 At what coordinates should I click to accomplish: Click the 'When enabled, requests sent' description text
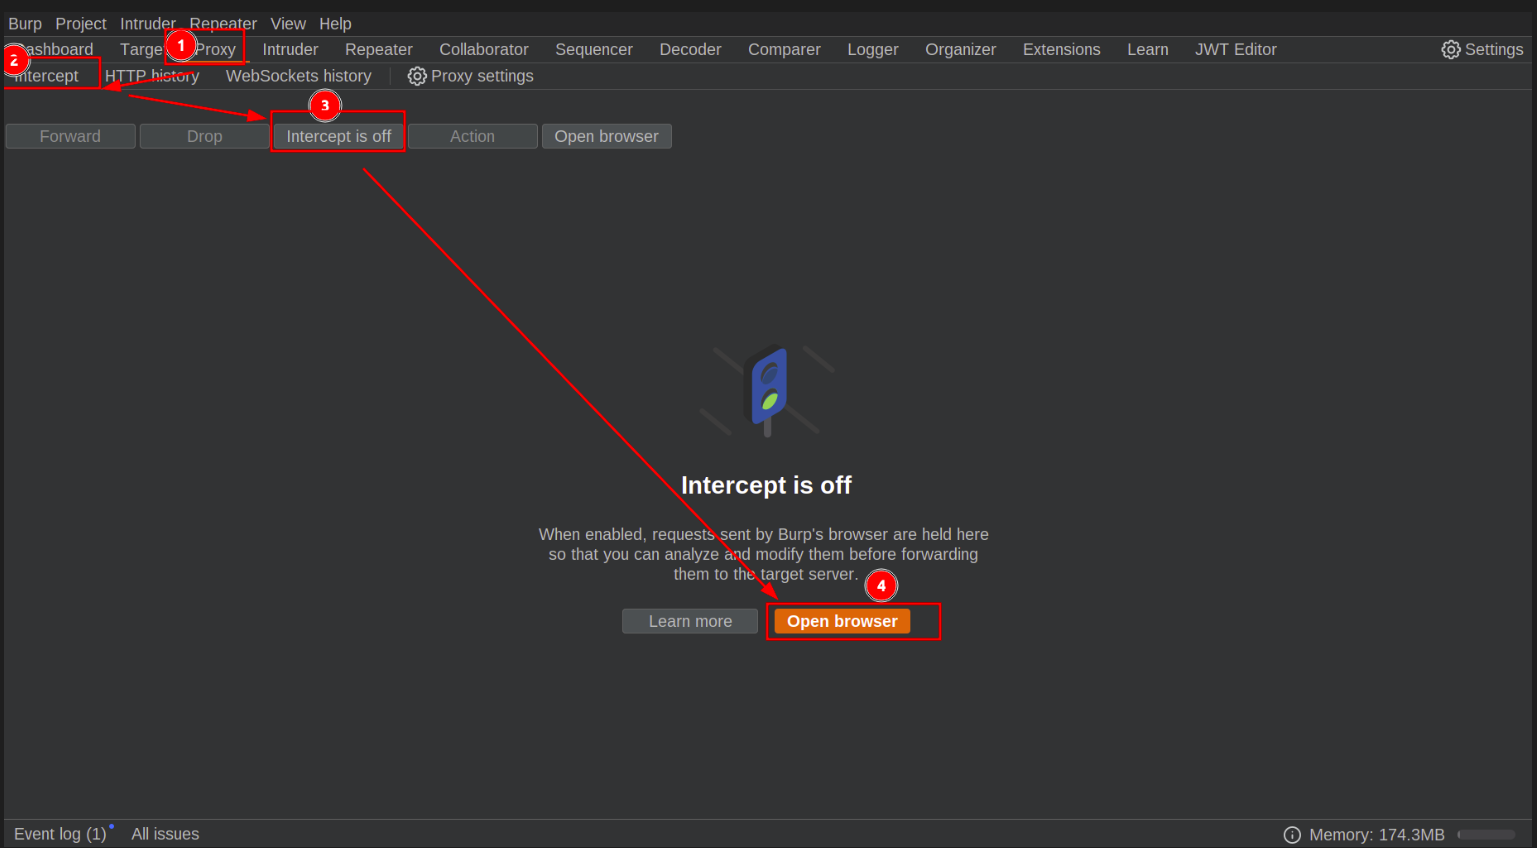point(764,554)
